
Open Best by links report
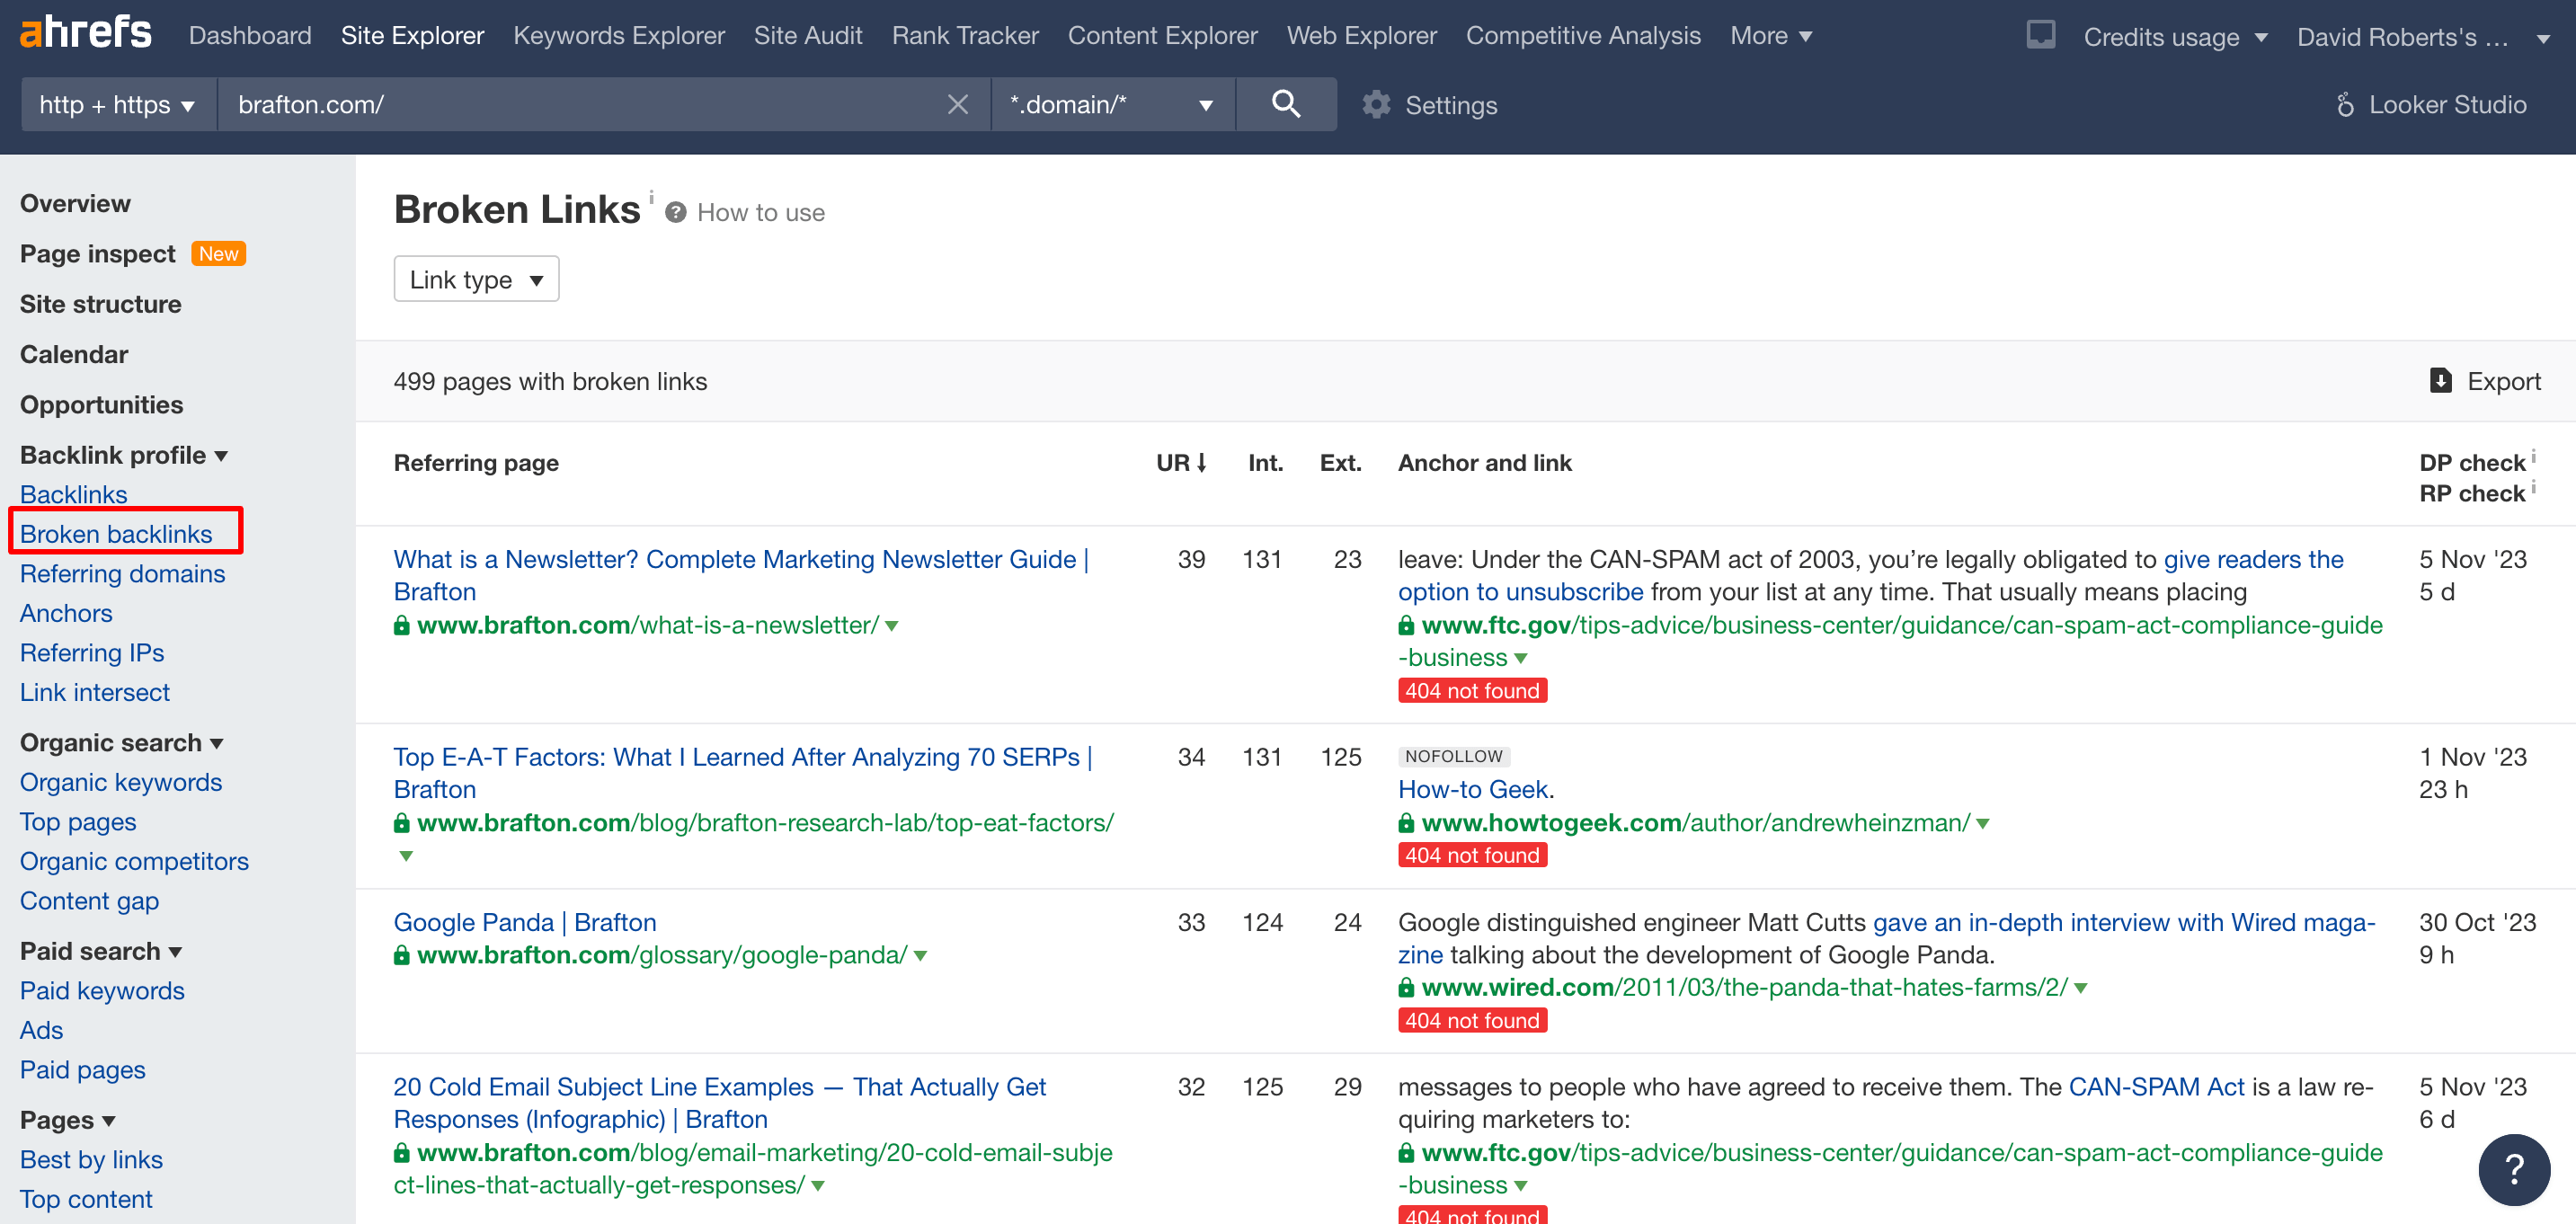point(91,1159)
